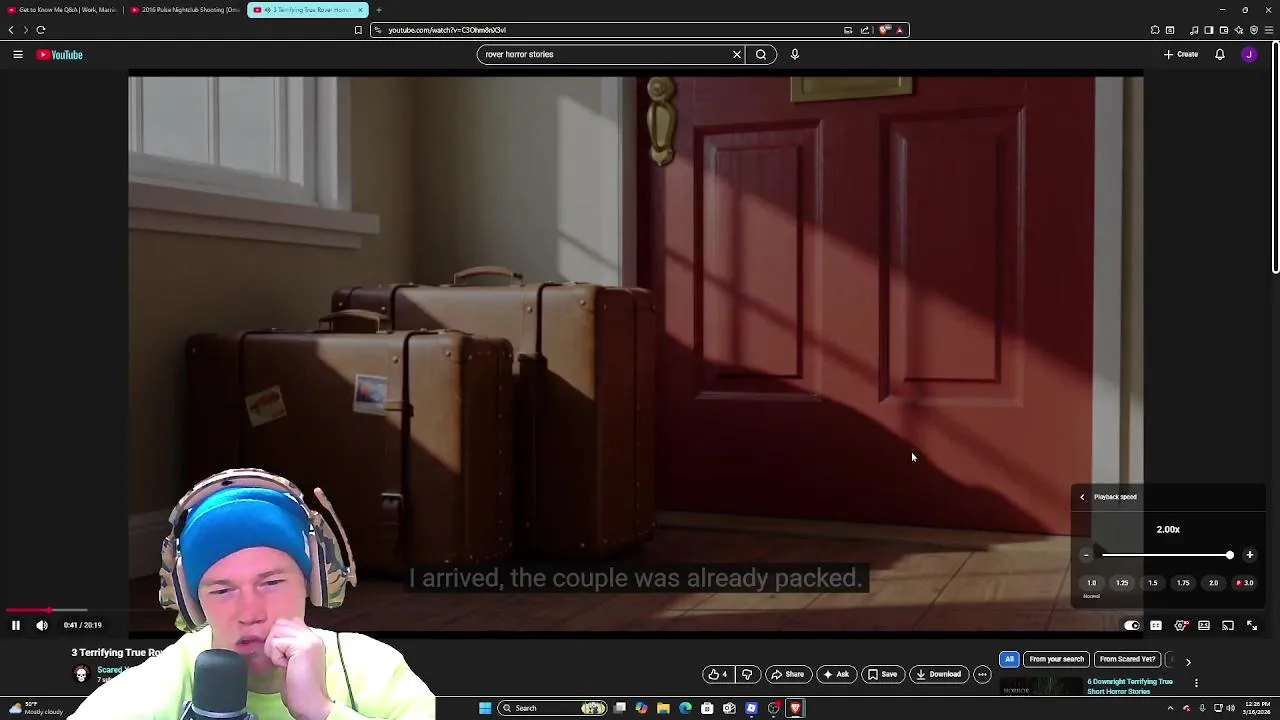Toggle closed captions in player
The image size is (1280, 720).
pos(1156,625)
